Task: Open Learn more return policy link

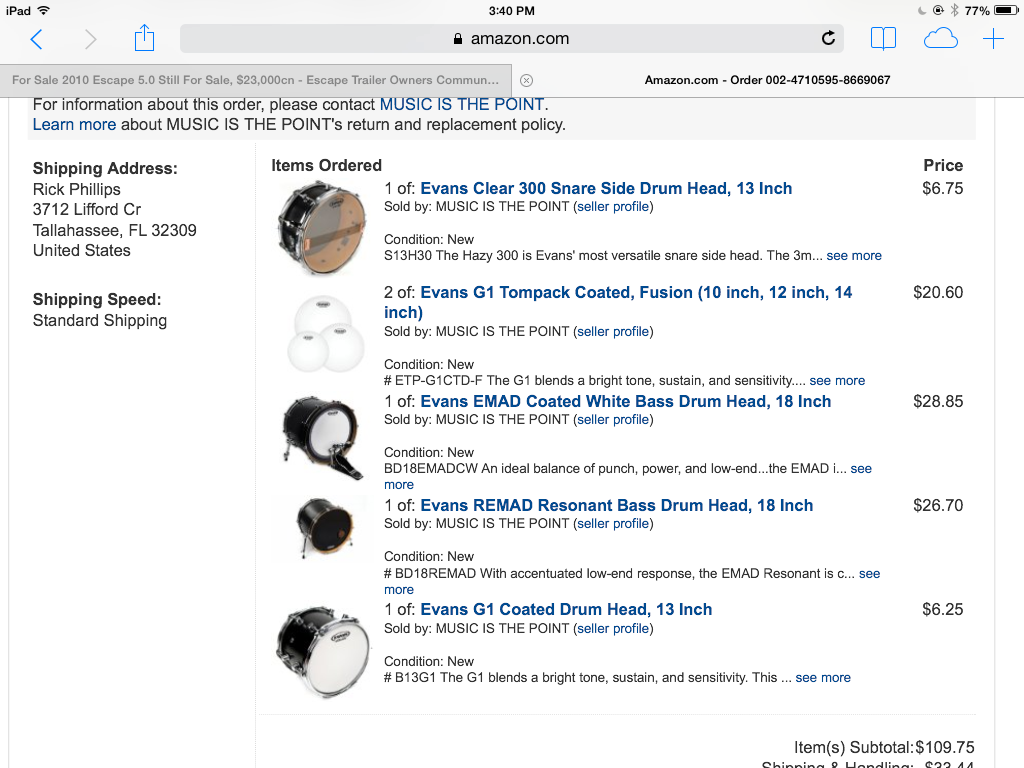Action: pos(74,124)
